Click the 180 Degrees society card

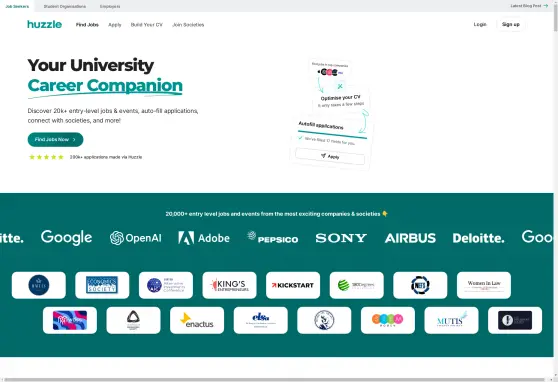click(x=357, y=285)
